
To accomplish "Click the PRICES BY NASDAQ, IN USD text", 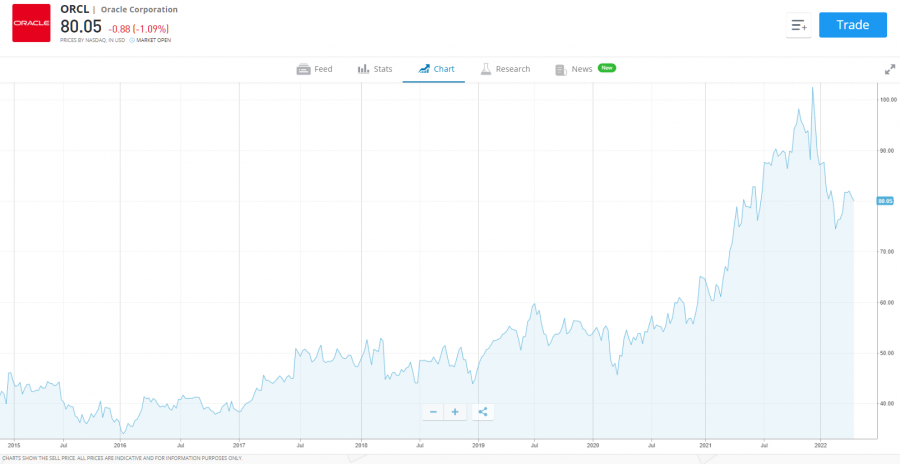I will [92, 40].
